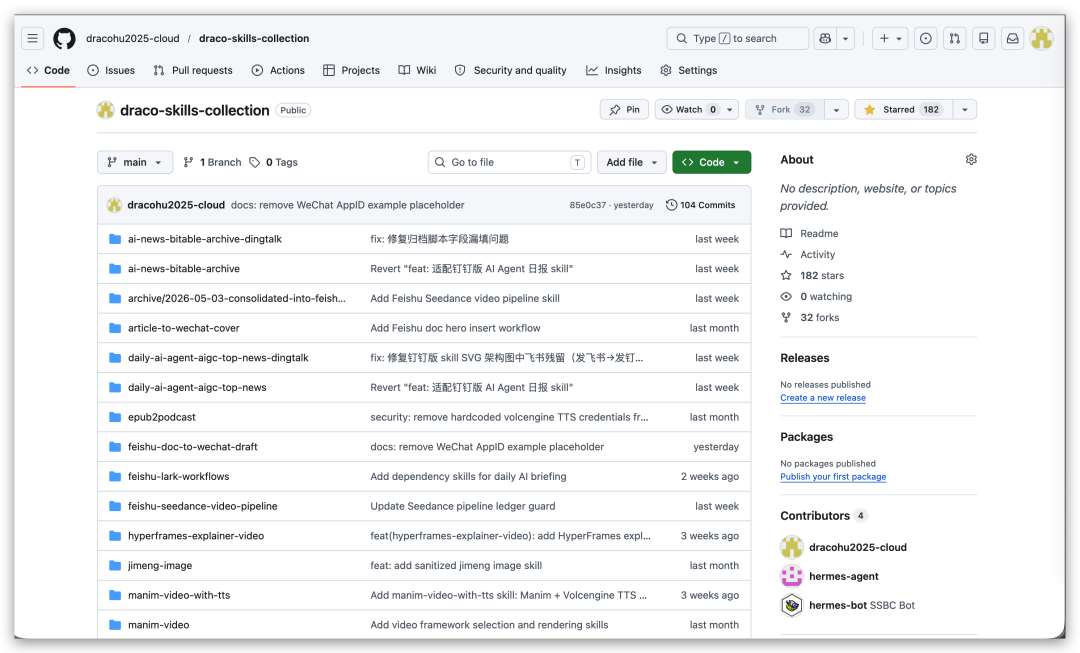The width and height of the screenshot is (1080, 653).
Task: Click the pulse icon next to Activity
Action: pos(786,254)
